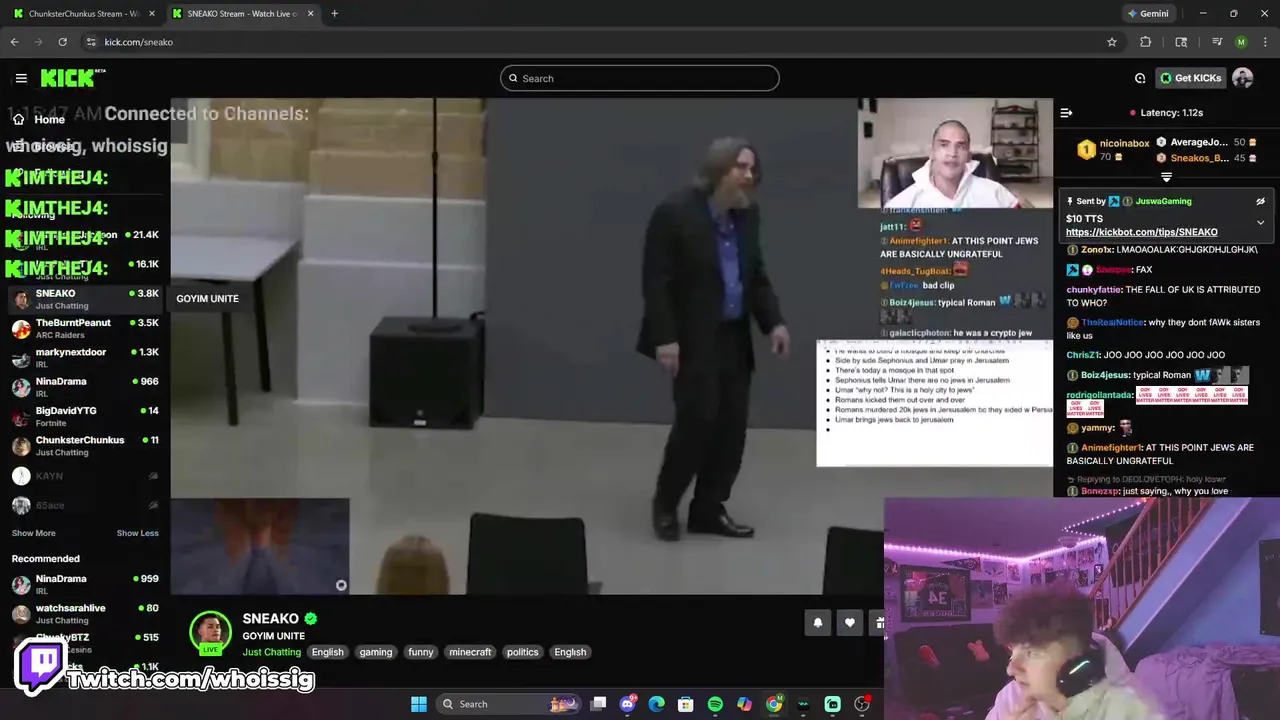This screenshot has width=1280, height=720.
Task: Hide the pinned JuswaGaming message
Action: pyautogui.click(x=1260, y=201)
